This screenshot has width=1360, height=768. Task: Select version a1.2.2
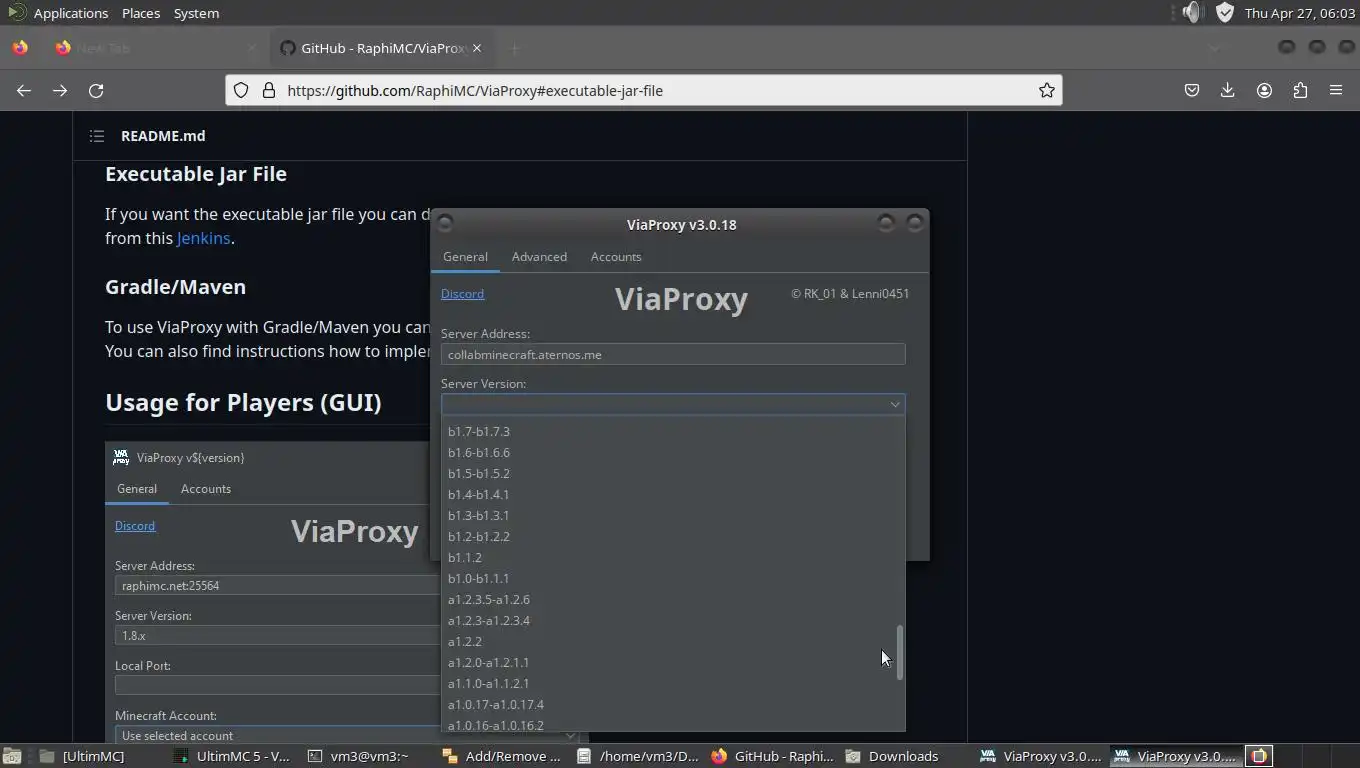click(x=673, y=642)
